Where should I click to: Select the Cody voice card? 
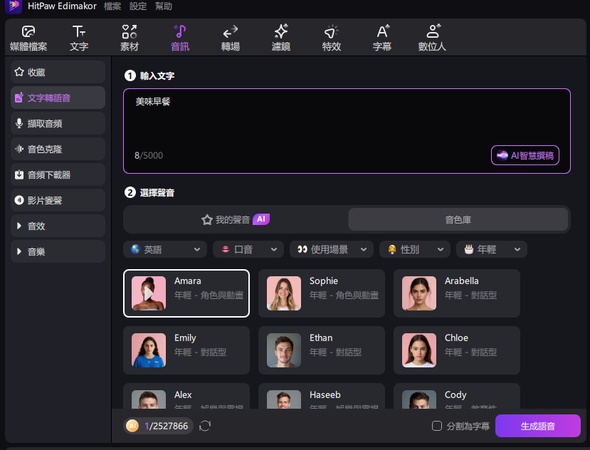457,396
